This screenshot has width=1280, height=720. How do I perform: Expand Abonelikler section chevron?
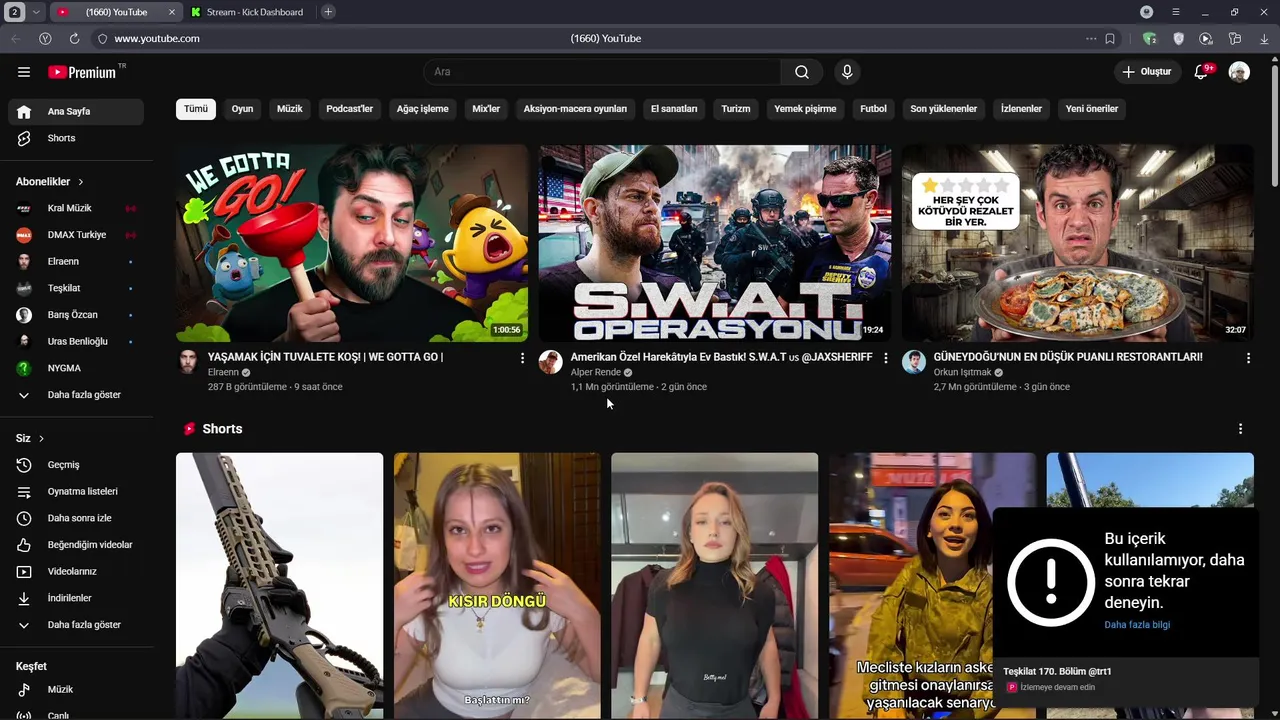pyautogui.click(x=80, y=182)
